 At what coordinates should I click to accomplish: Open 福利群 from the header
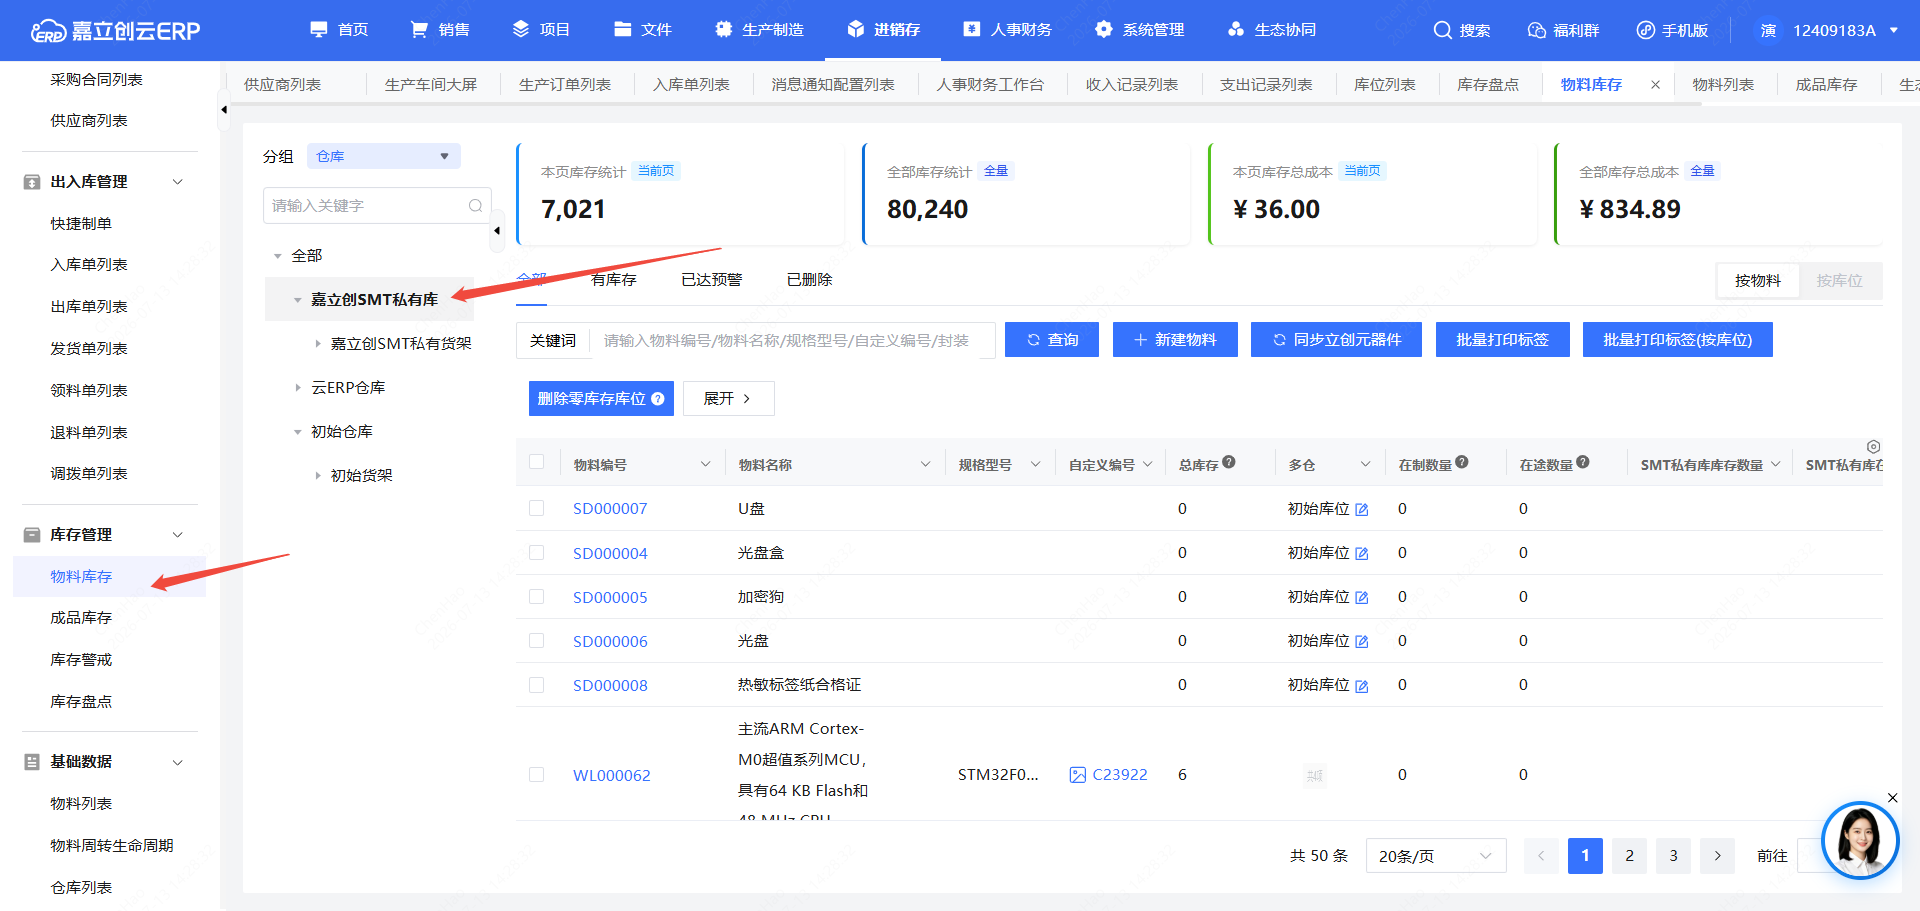pyautogui.click(x=1563, y=30)
